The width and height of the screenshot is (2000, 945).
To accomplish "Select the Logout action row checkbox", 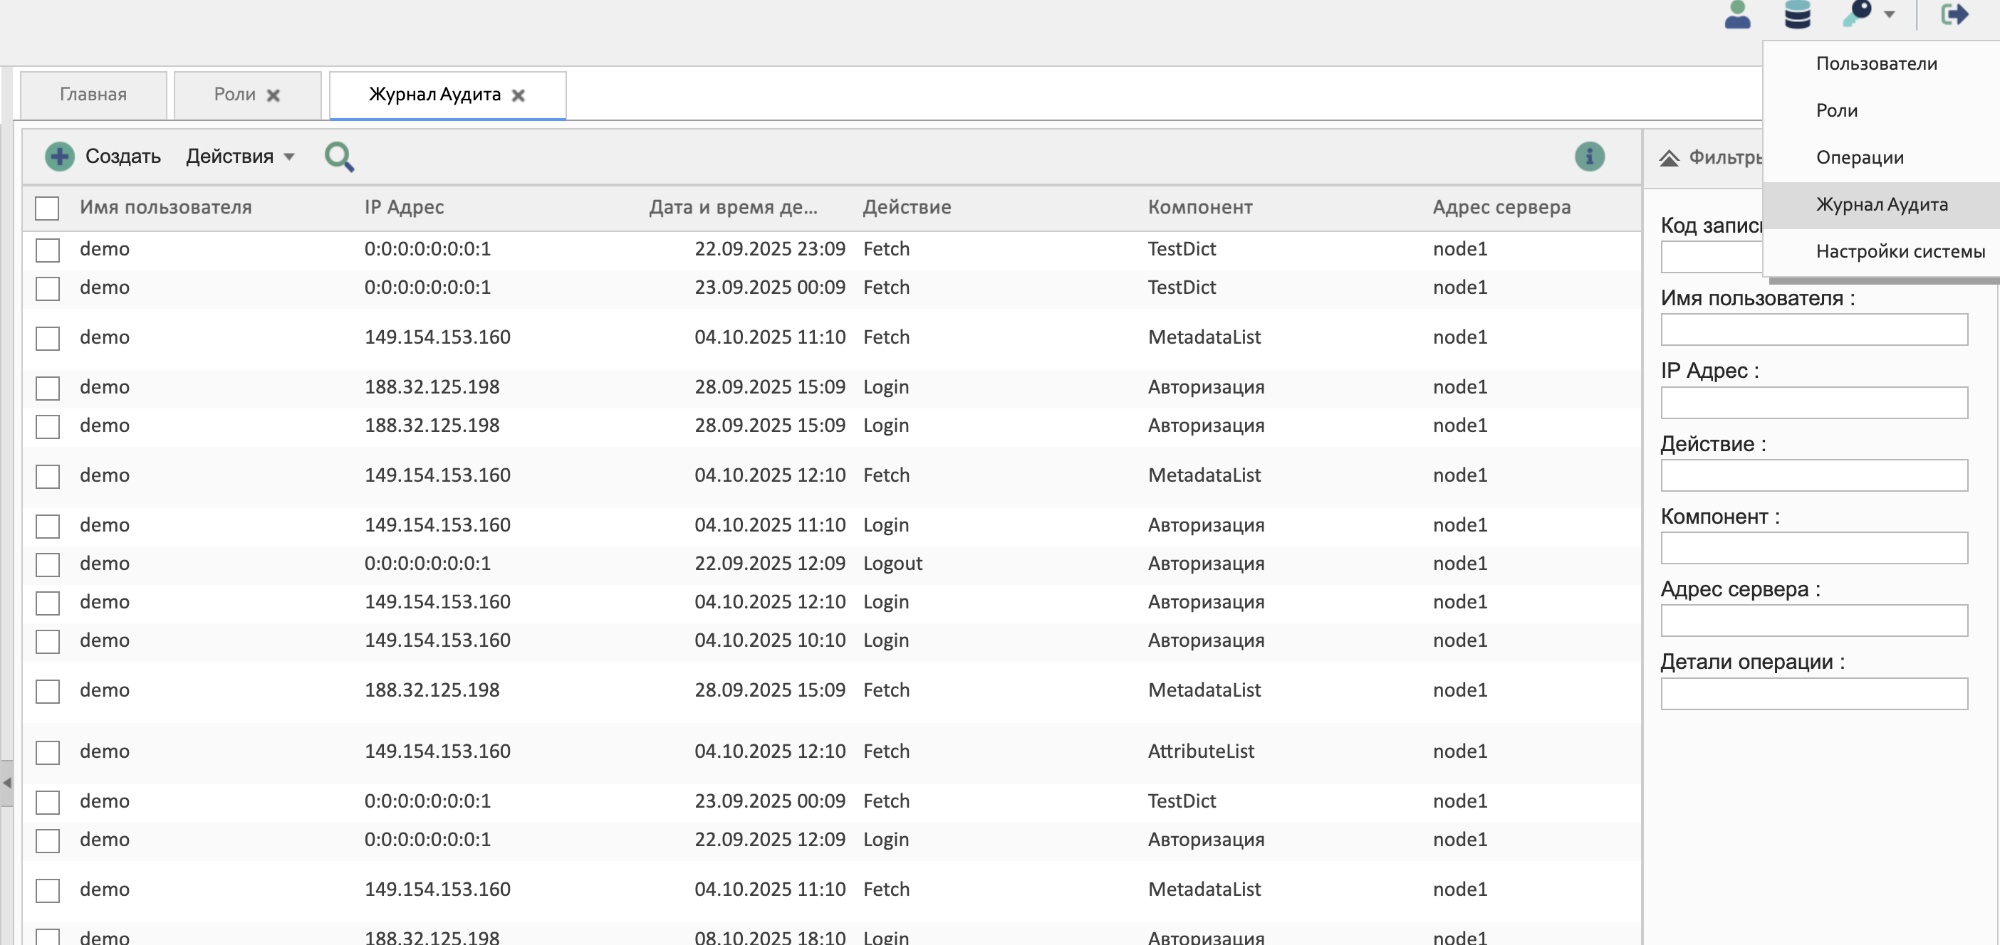I will pos(47,564).
